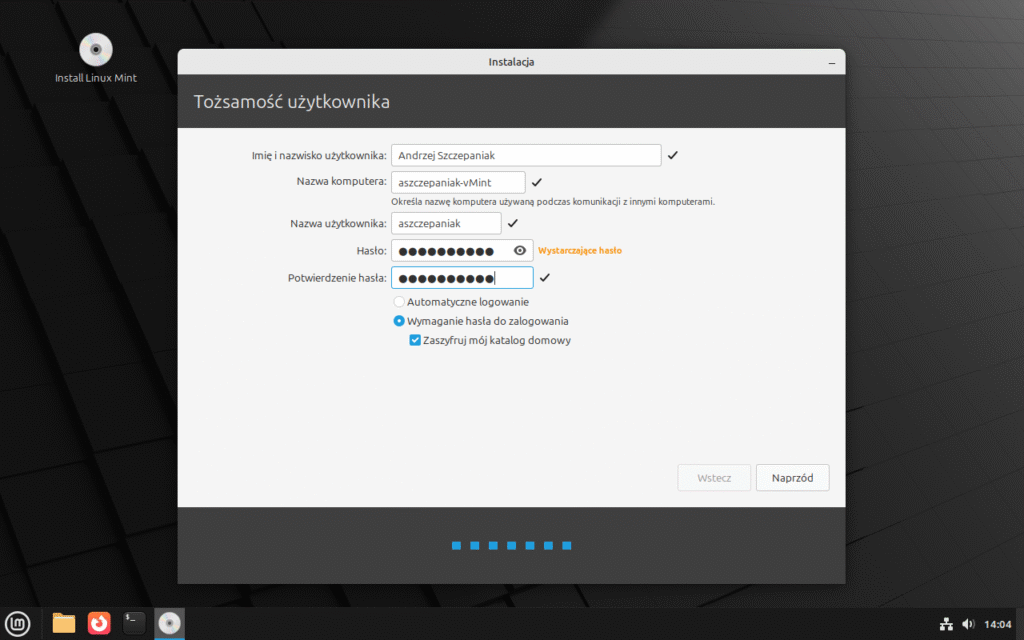
Task: Click the Potwierdzenie hasła field
Action: coord(462,278)
